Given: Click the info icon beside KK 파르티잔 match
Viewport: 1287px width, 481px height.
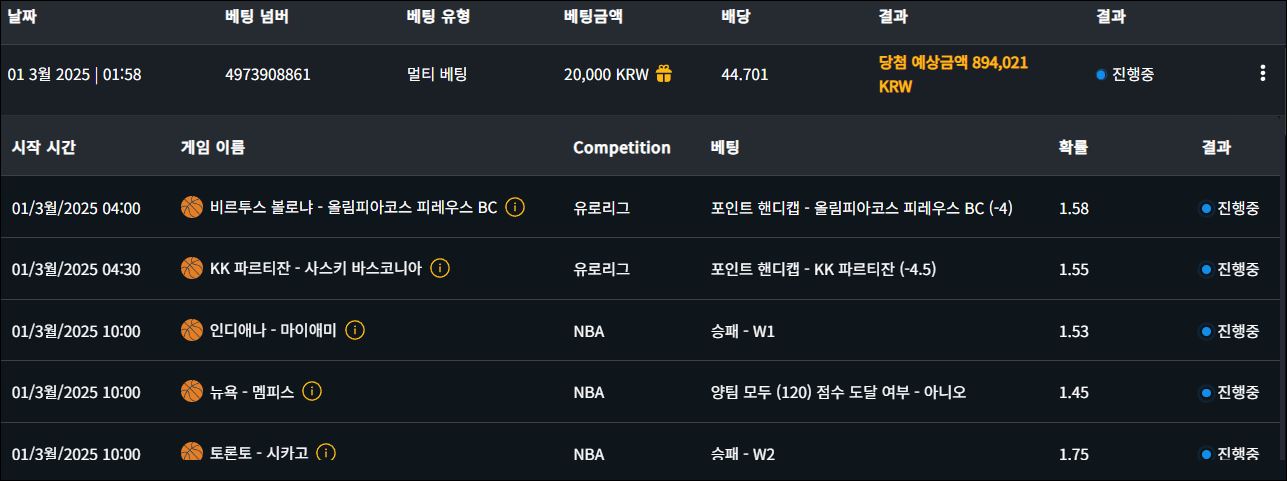Looking at the screenshot, I should (x=440, y=269).
